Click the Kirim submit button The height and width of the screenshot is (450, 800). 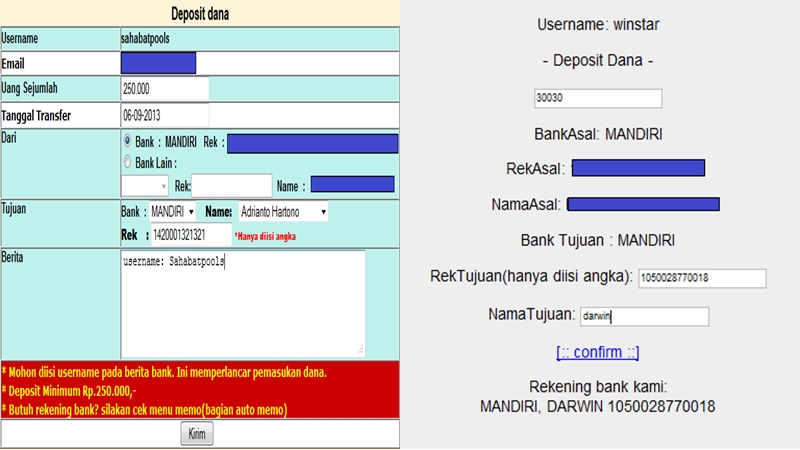click(198, 434)
